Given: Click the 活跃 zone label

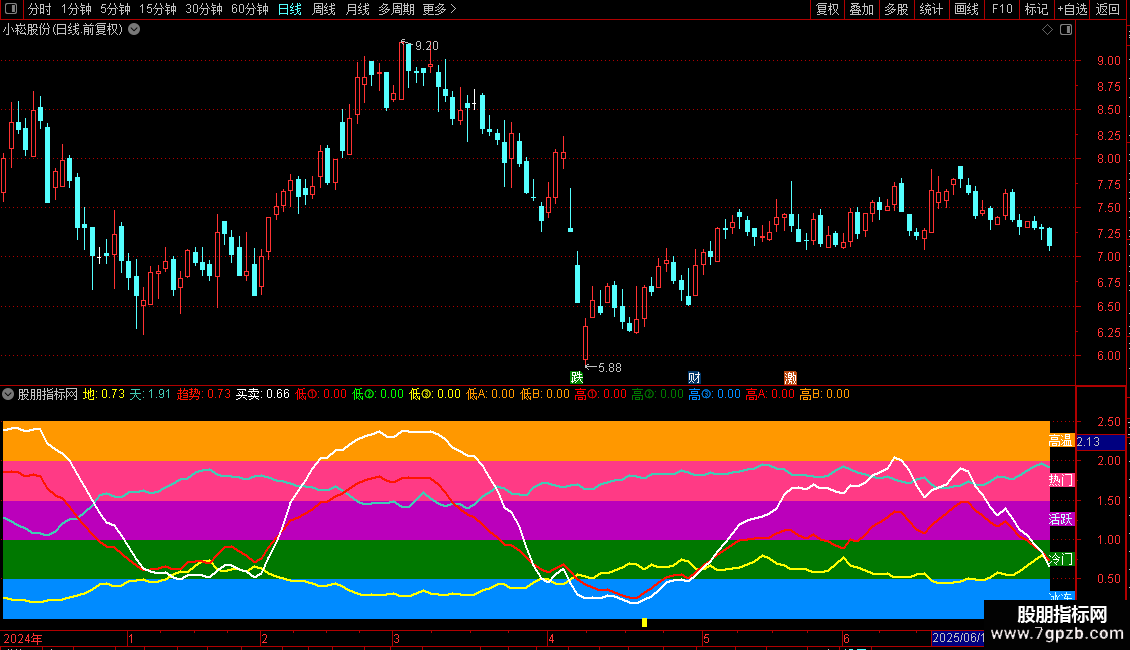Looking at the screenshot, I should [1061, 519].
